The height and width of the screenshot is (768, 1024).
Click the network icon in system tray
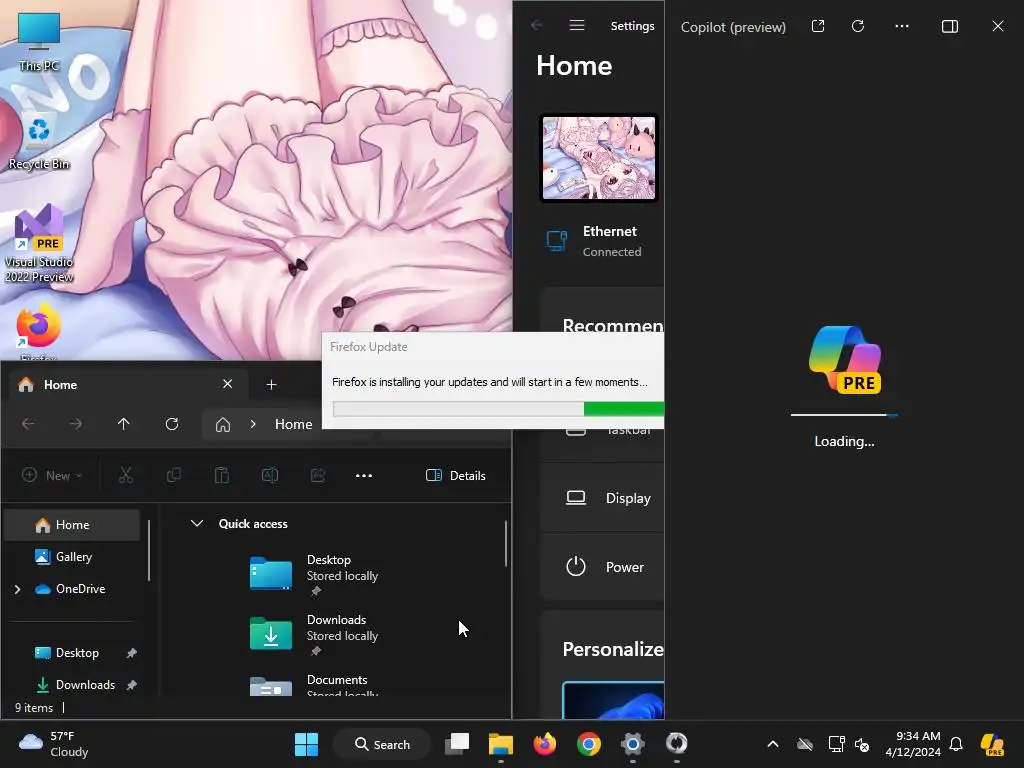pos(836,744)
